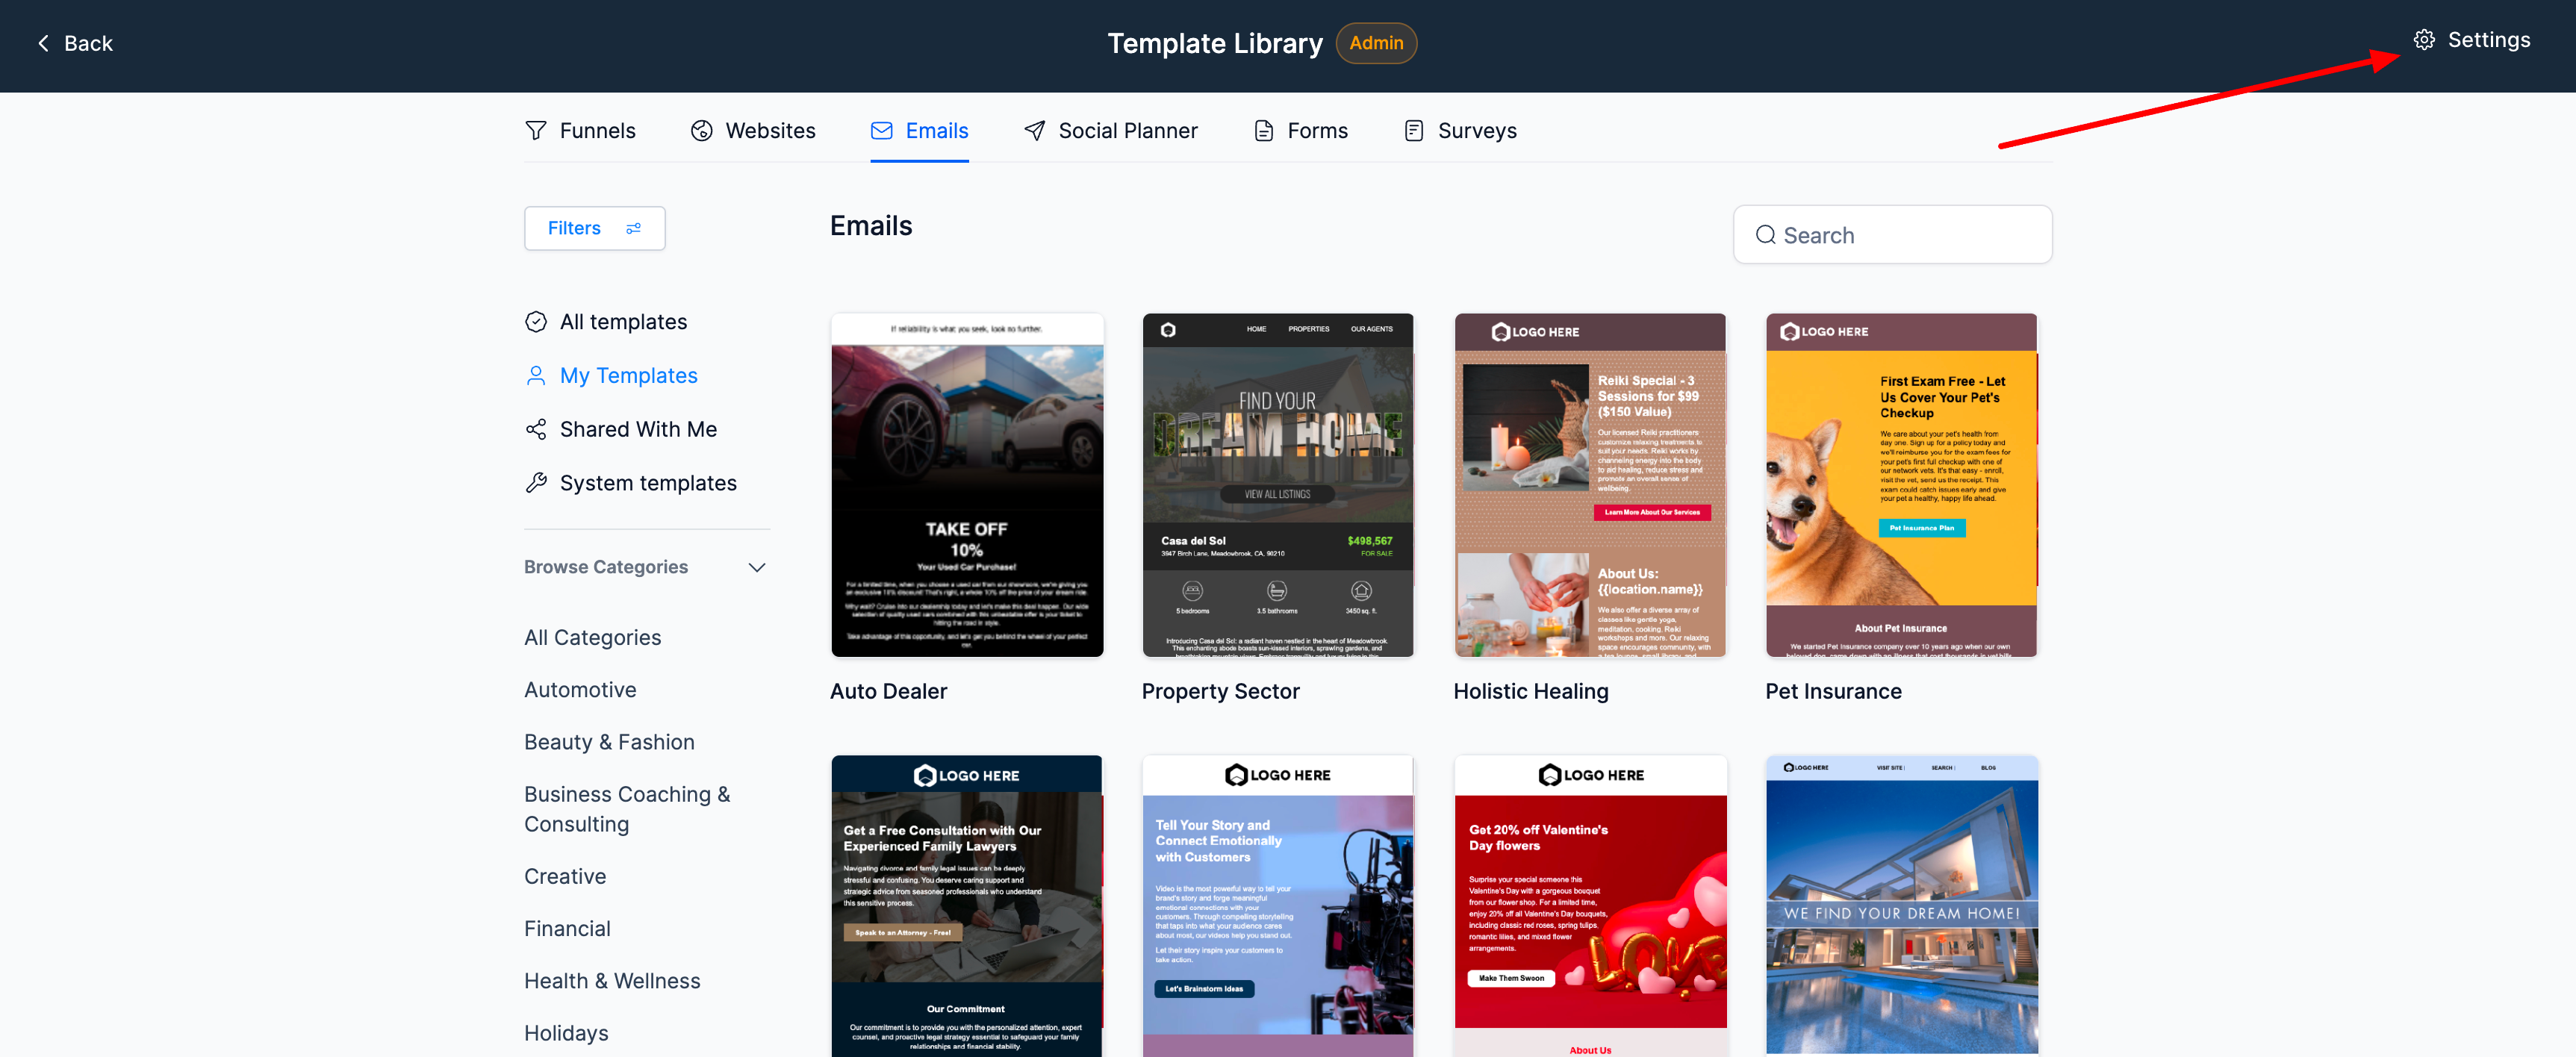The image size is (2576, 1057).
Task: Open the Auto Dealer template thumbnail
Action: click(966, 485)
